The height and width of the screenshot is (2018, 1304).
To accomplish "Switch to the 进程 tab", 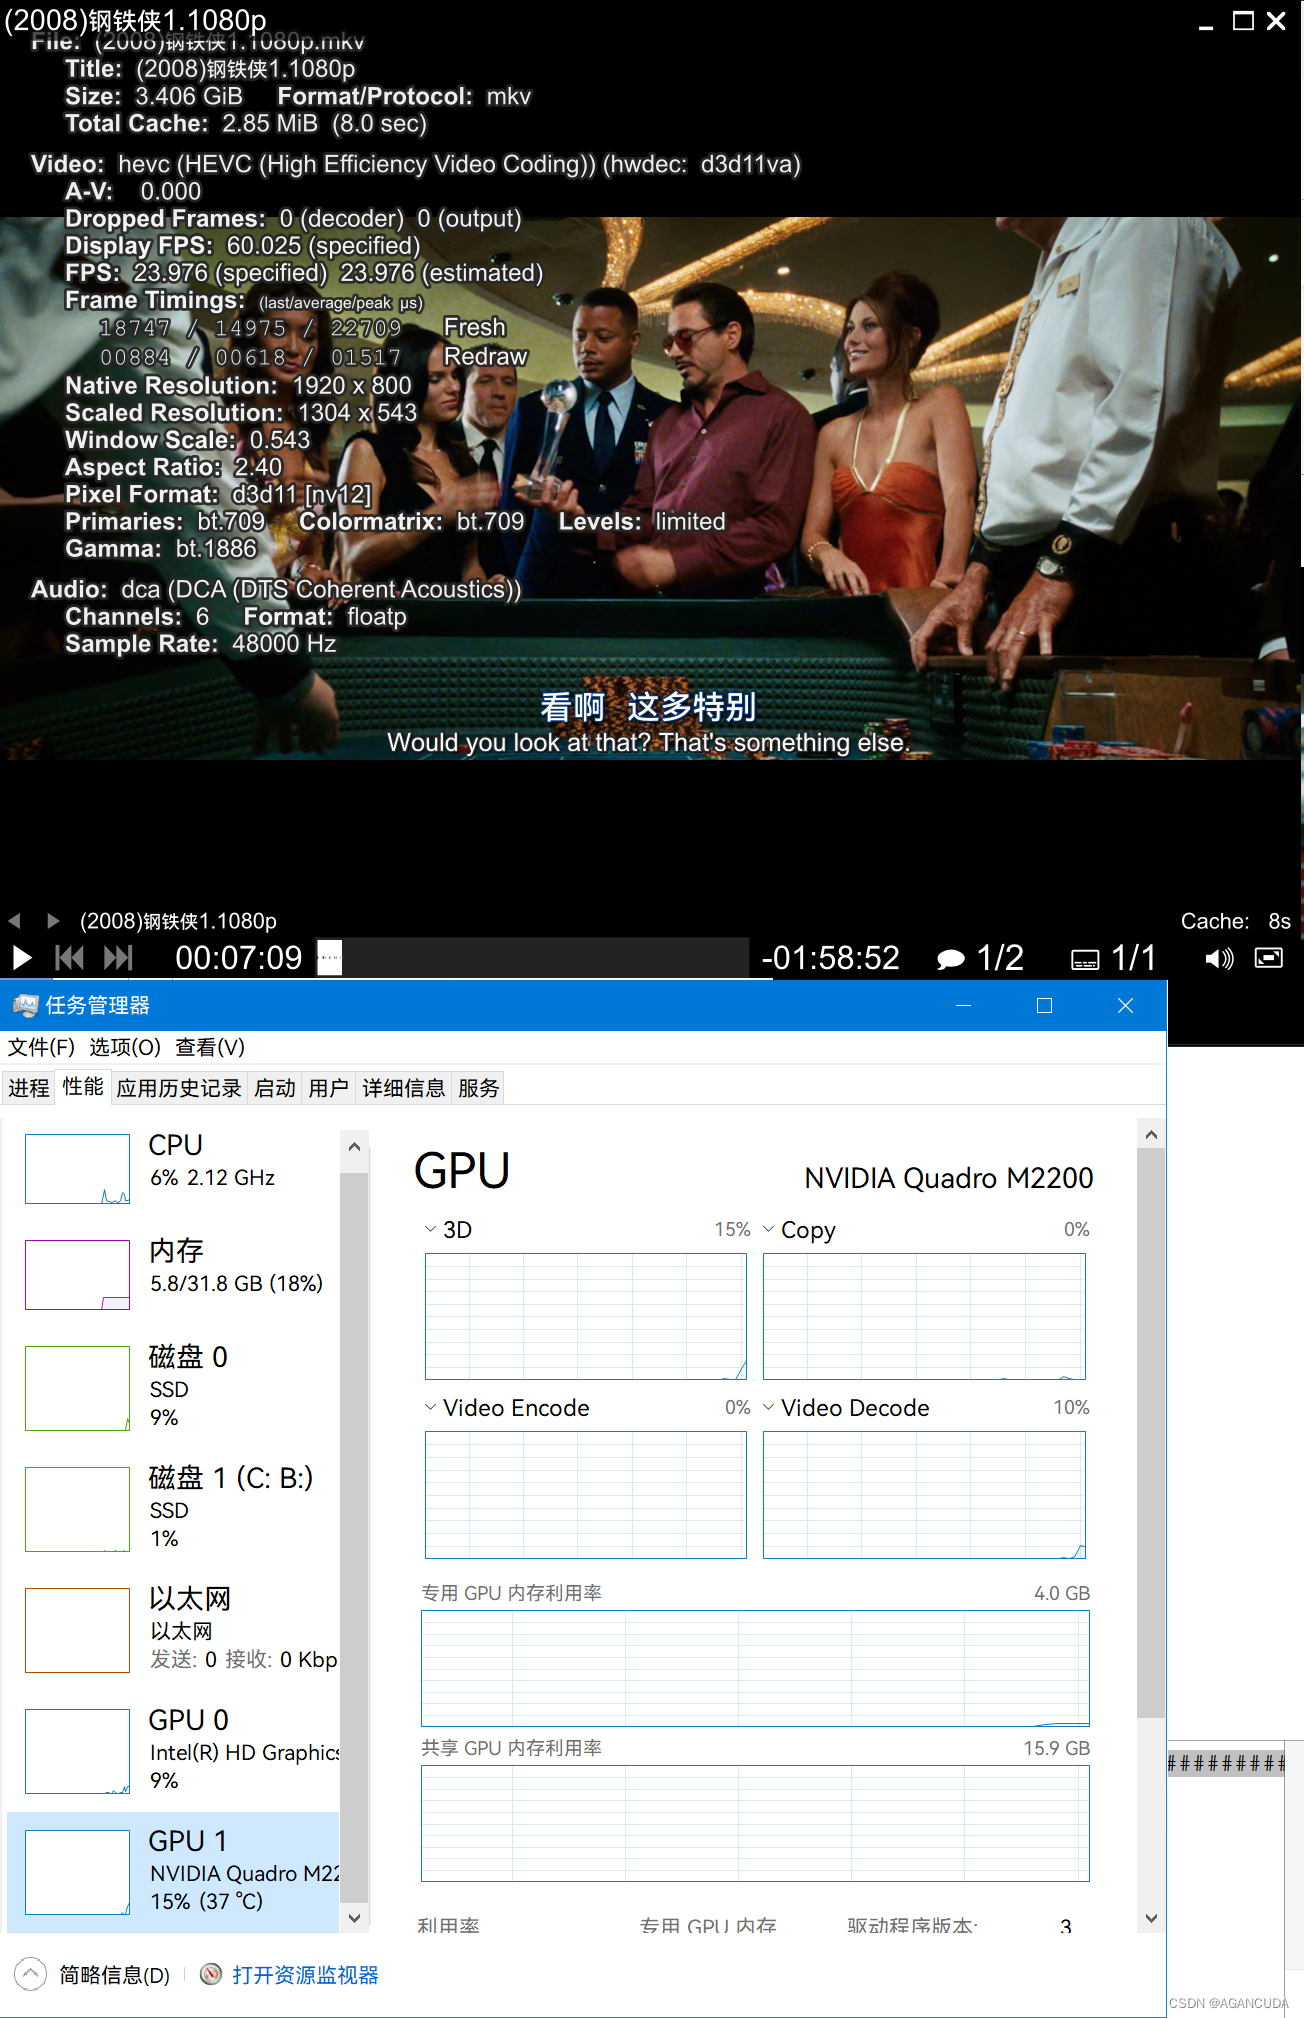I will point(29,1088).
